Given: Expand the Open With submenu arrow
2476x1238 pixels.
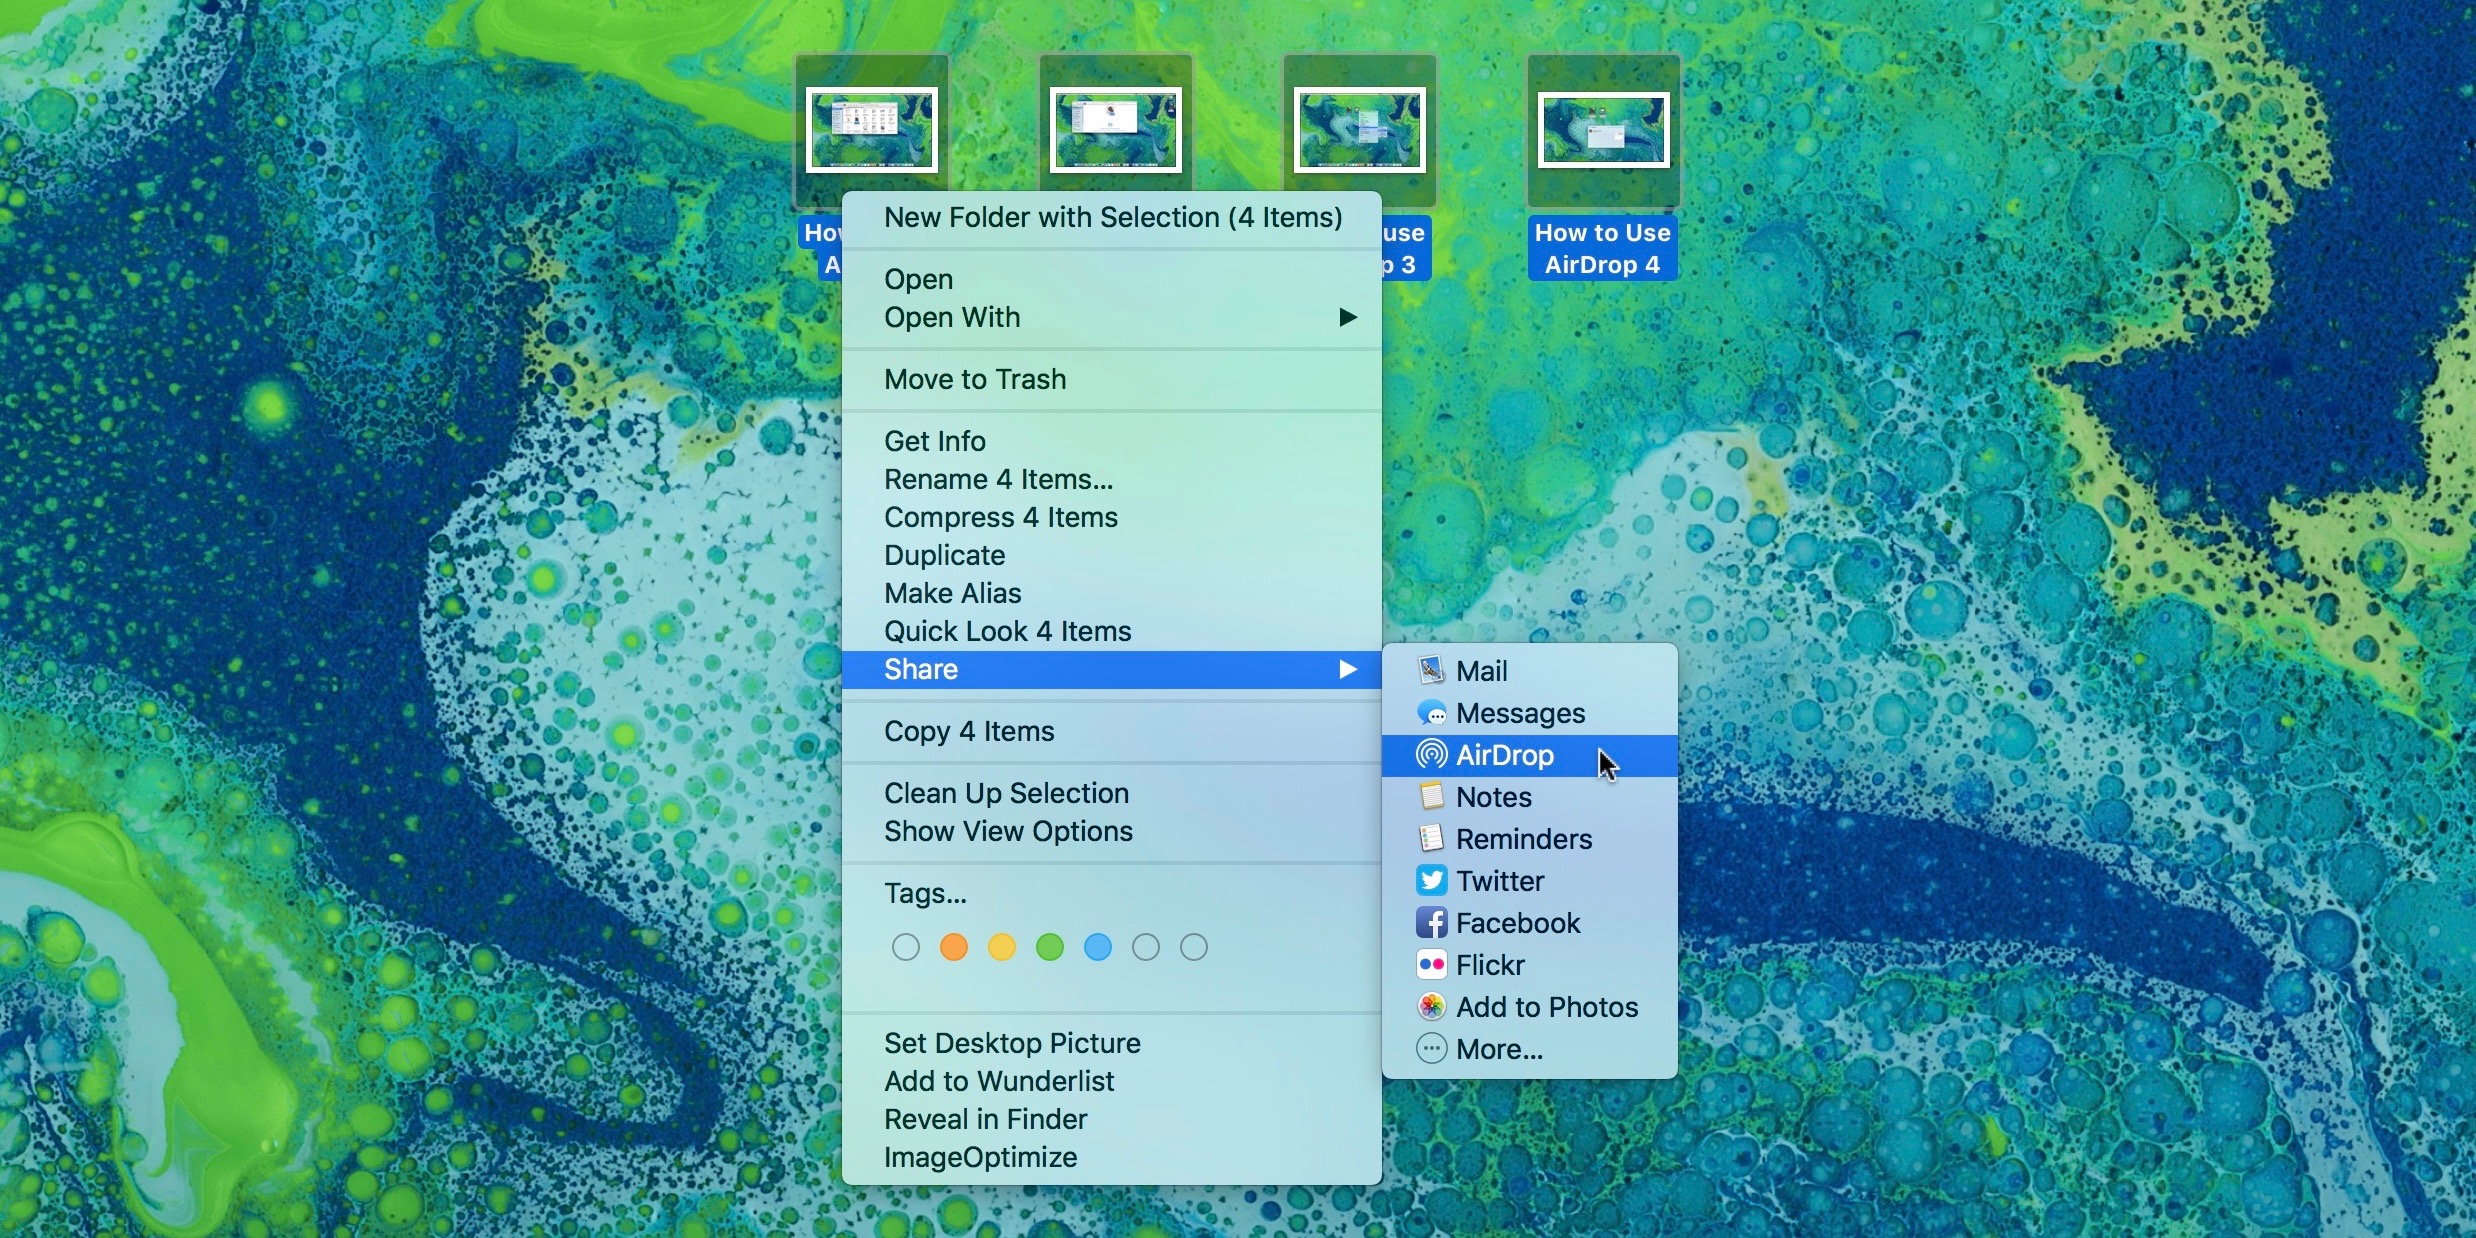Looking at the screenshot, I should [x=1347, y=317].
